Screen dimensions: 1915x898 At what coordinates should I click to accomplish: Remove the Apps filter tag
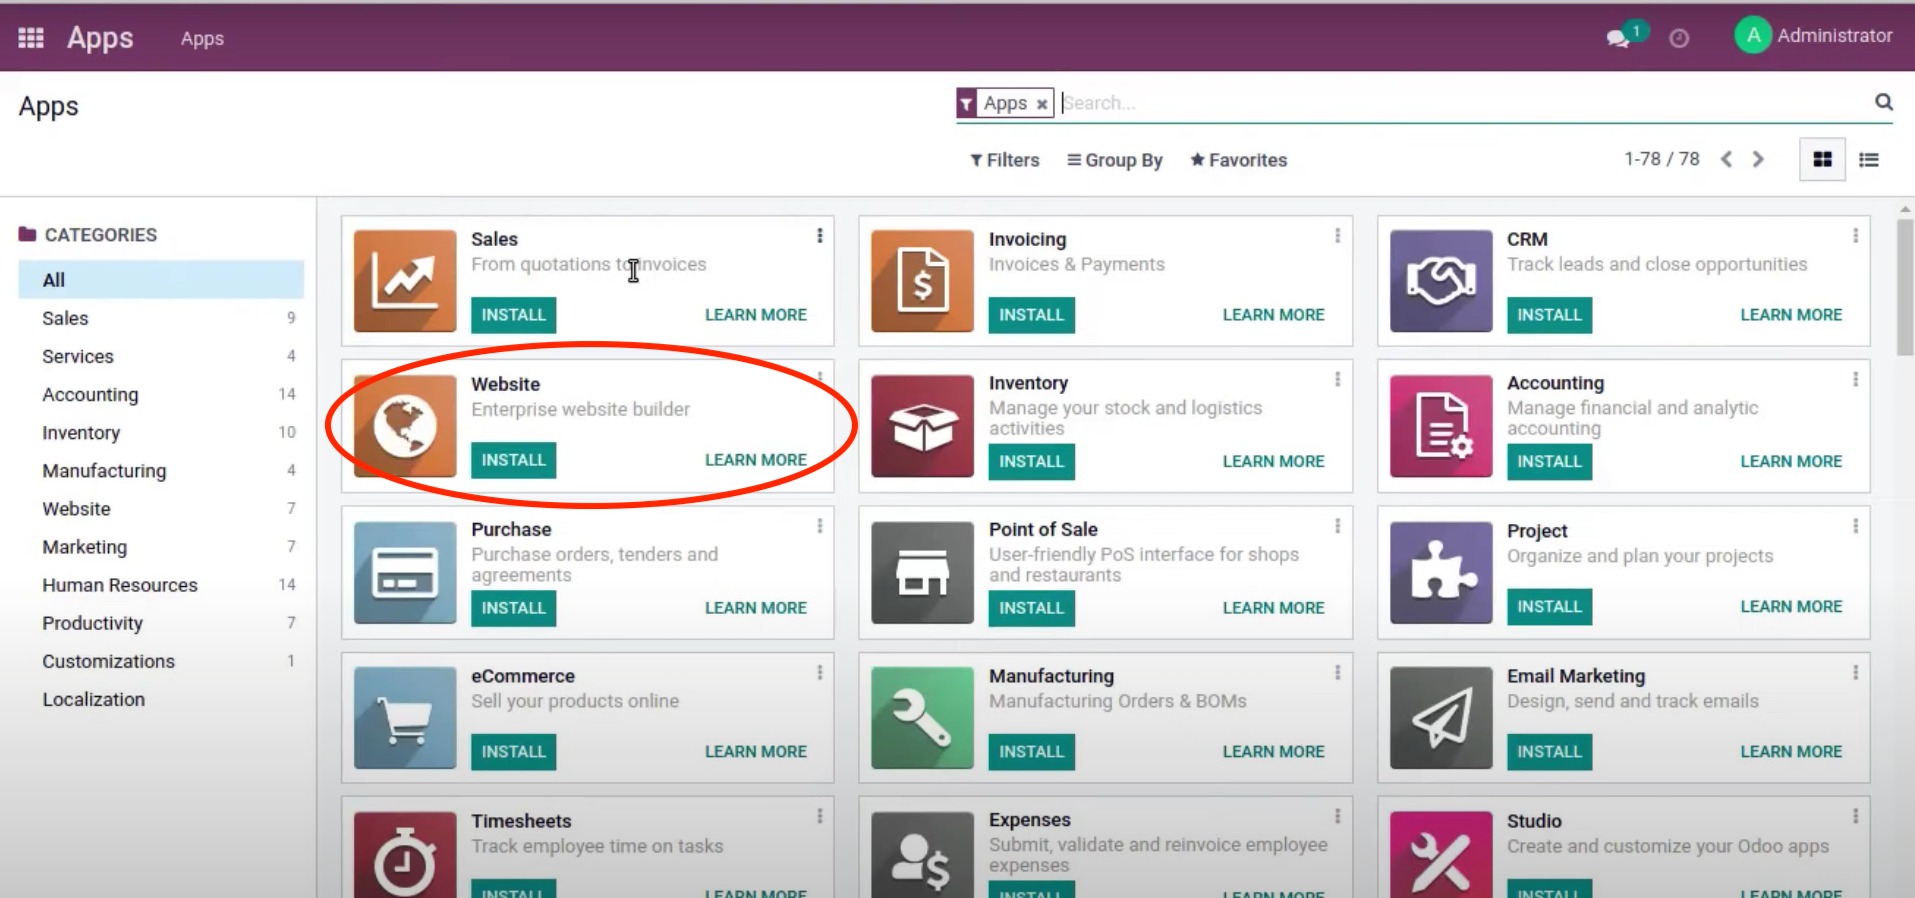click(1042, 104)
